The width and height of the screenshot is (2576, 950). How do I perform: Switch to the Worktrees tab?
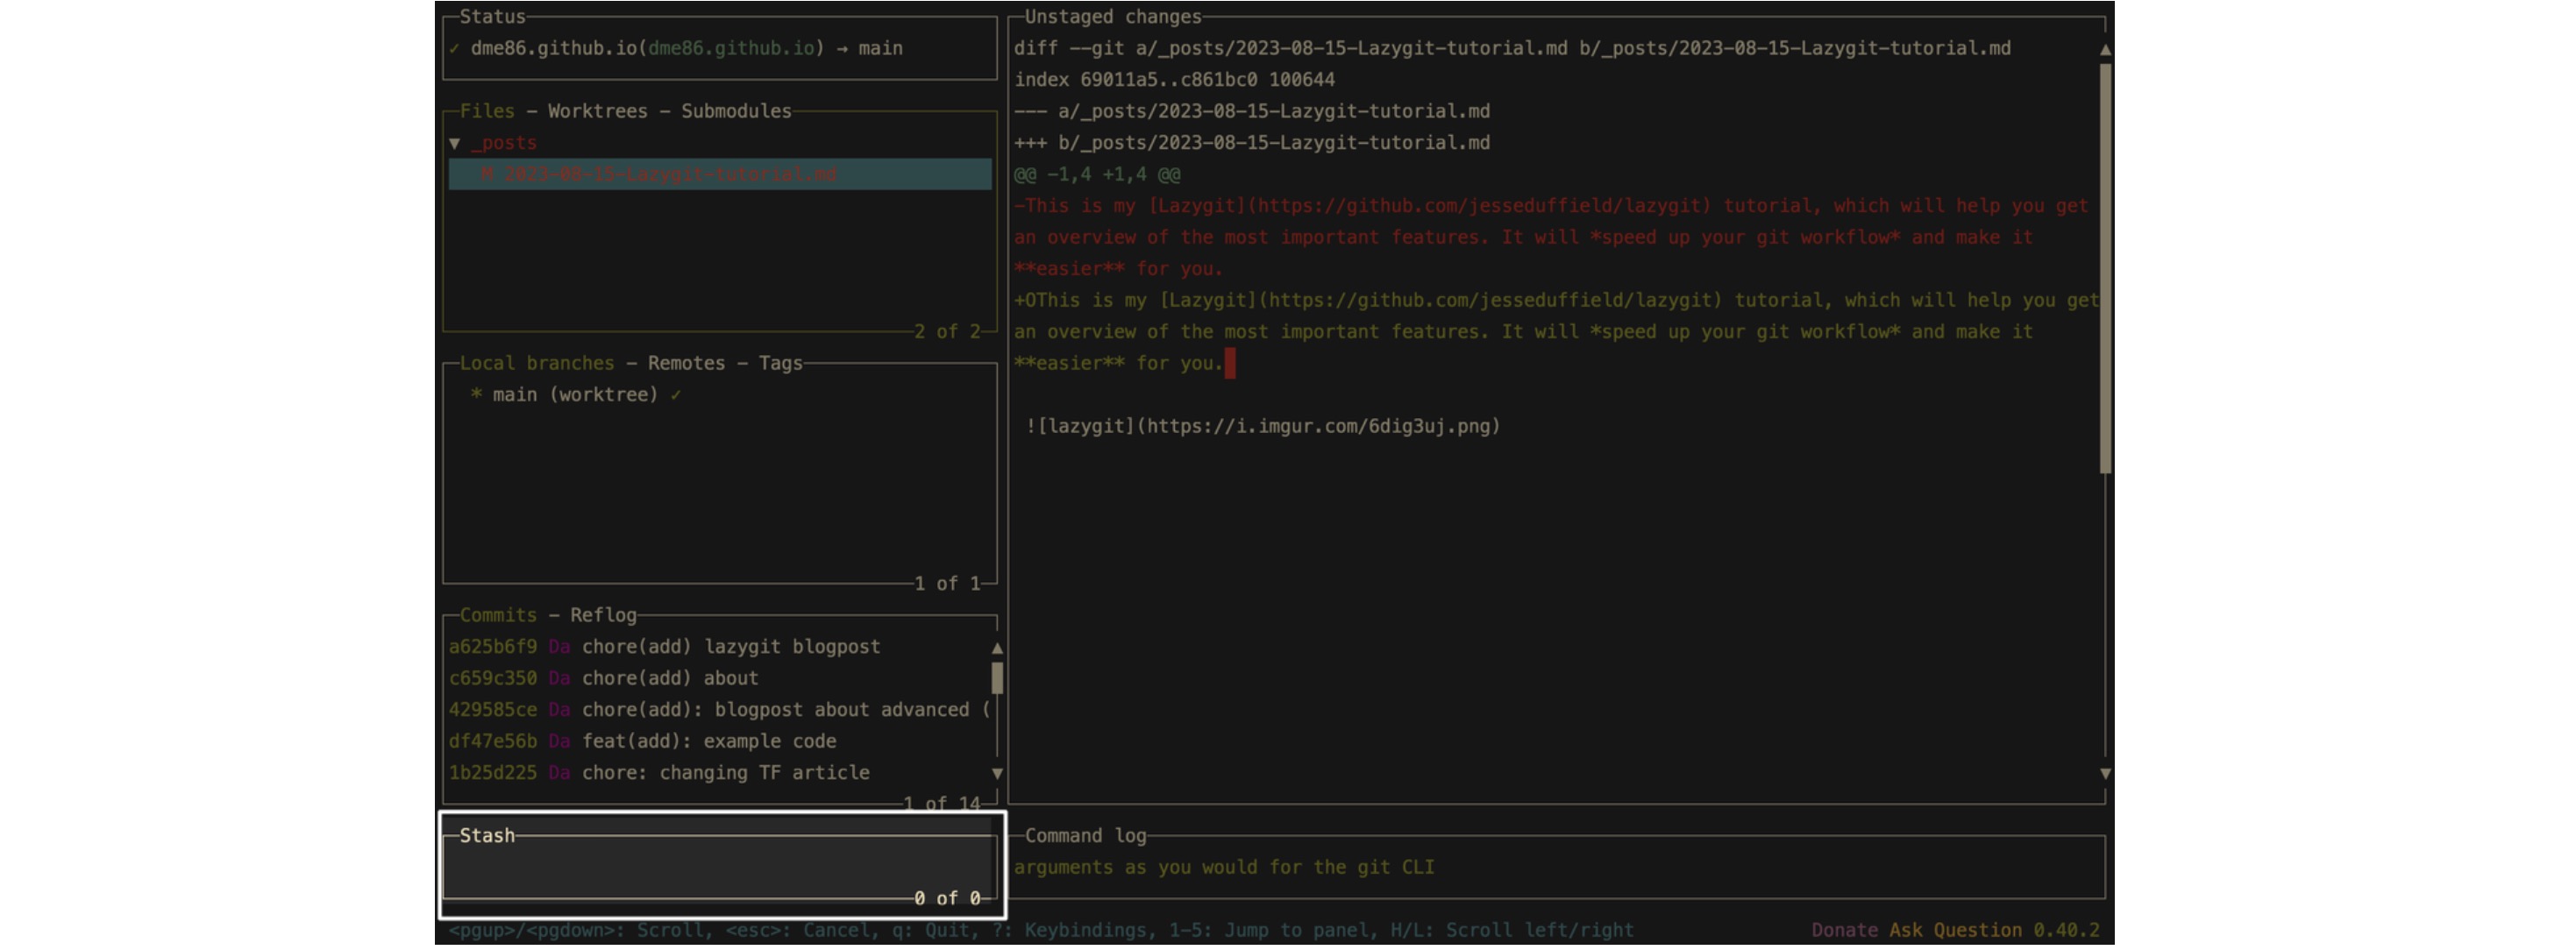[597, 111]
